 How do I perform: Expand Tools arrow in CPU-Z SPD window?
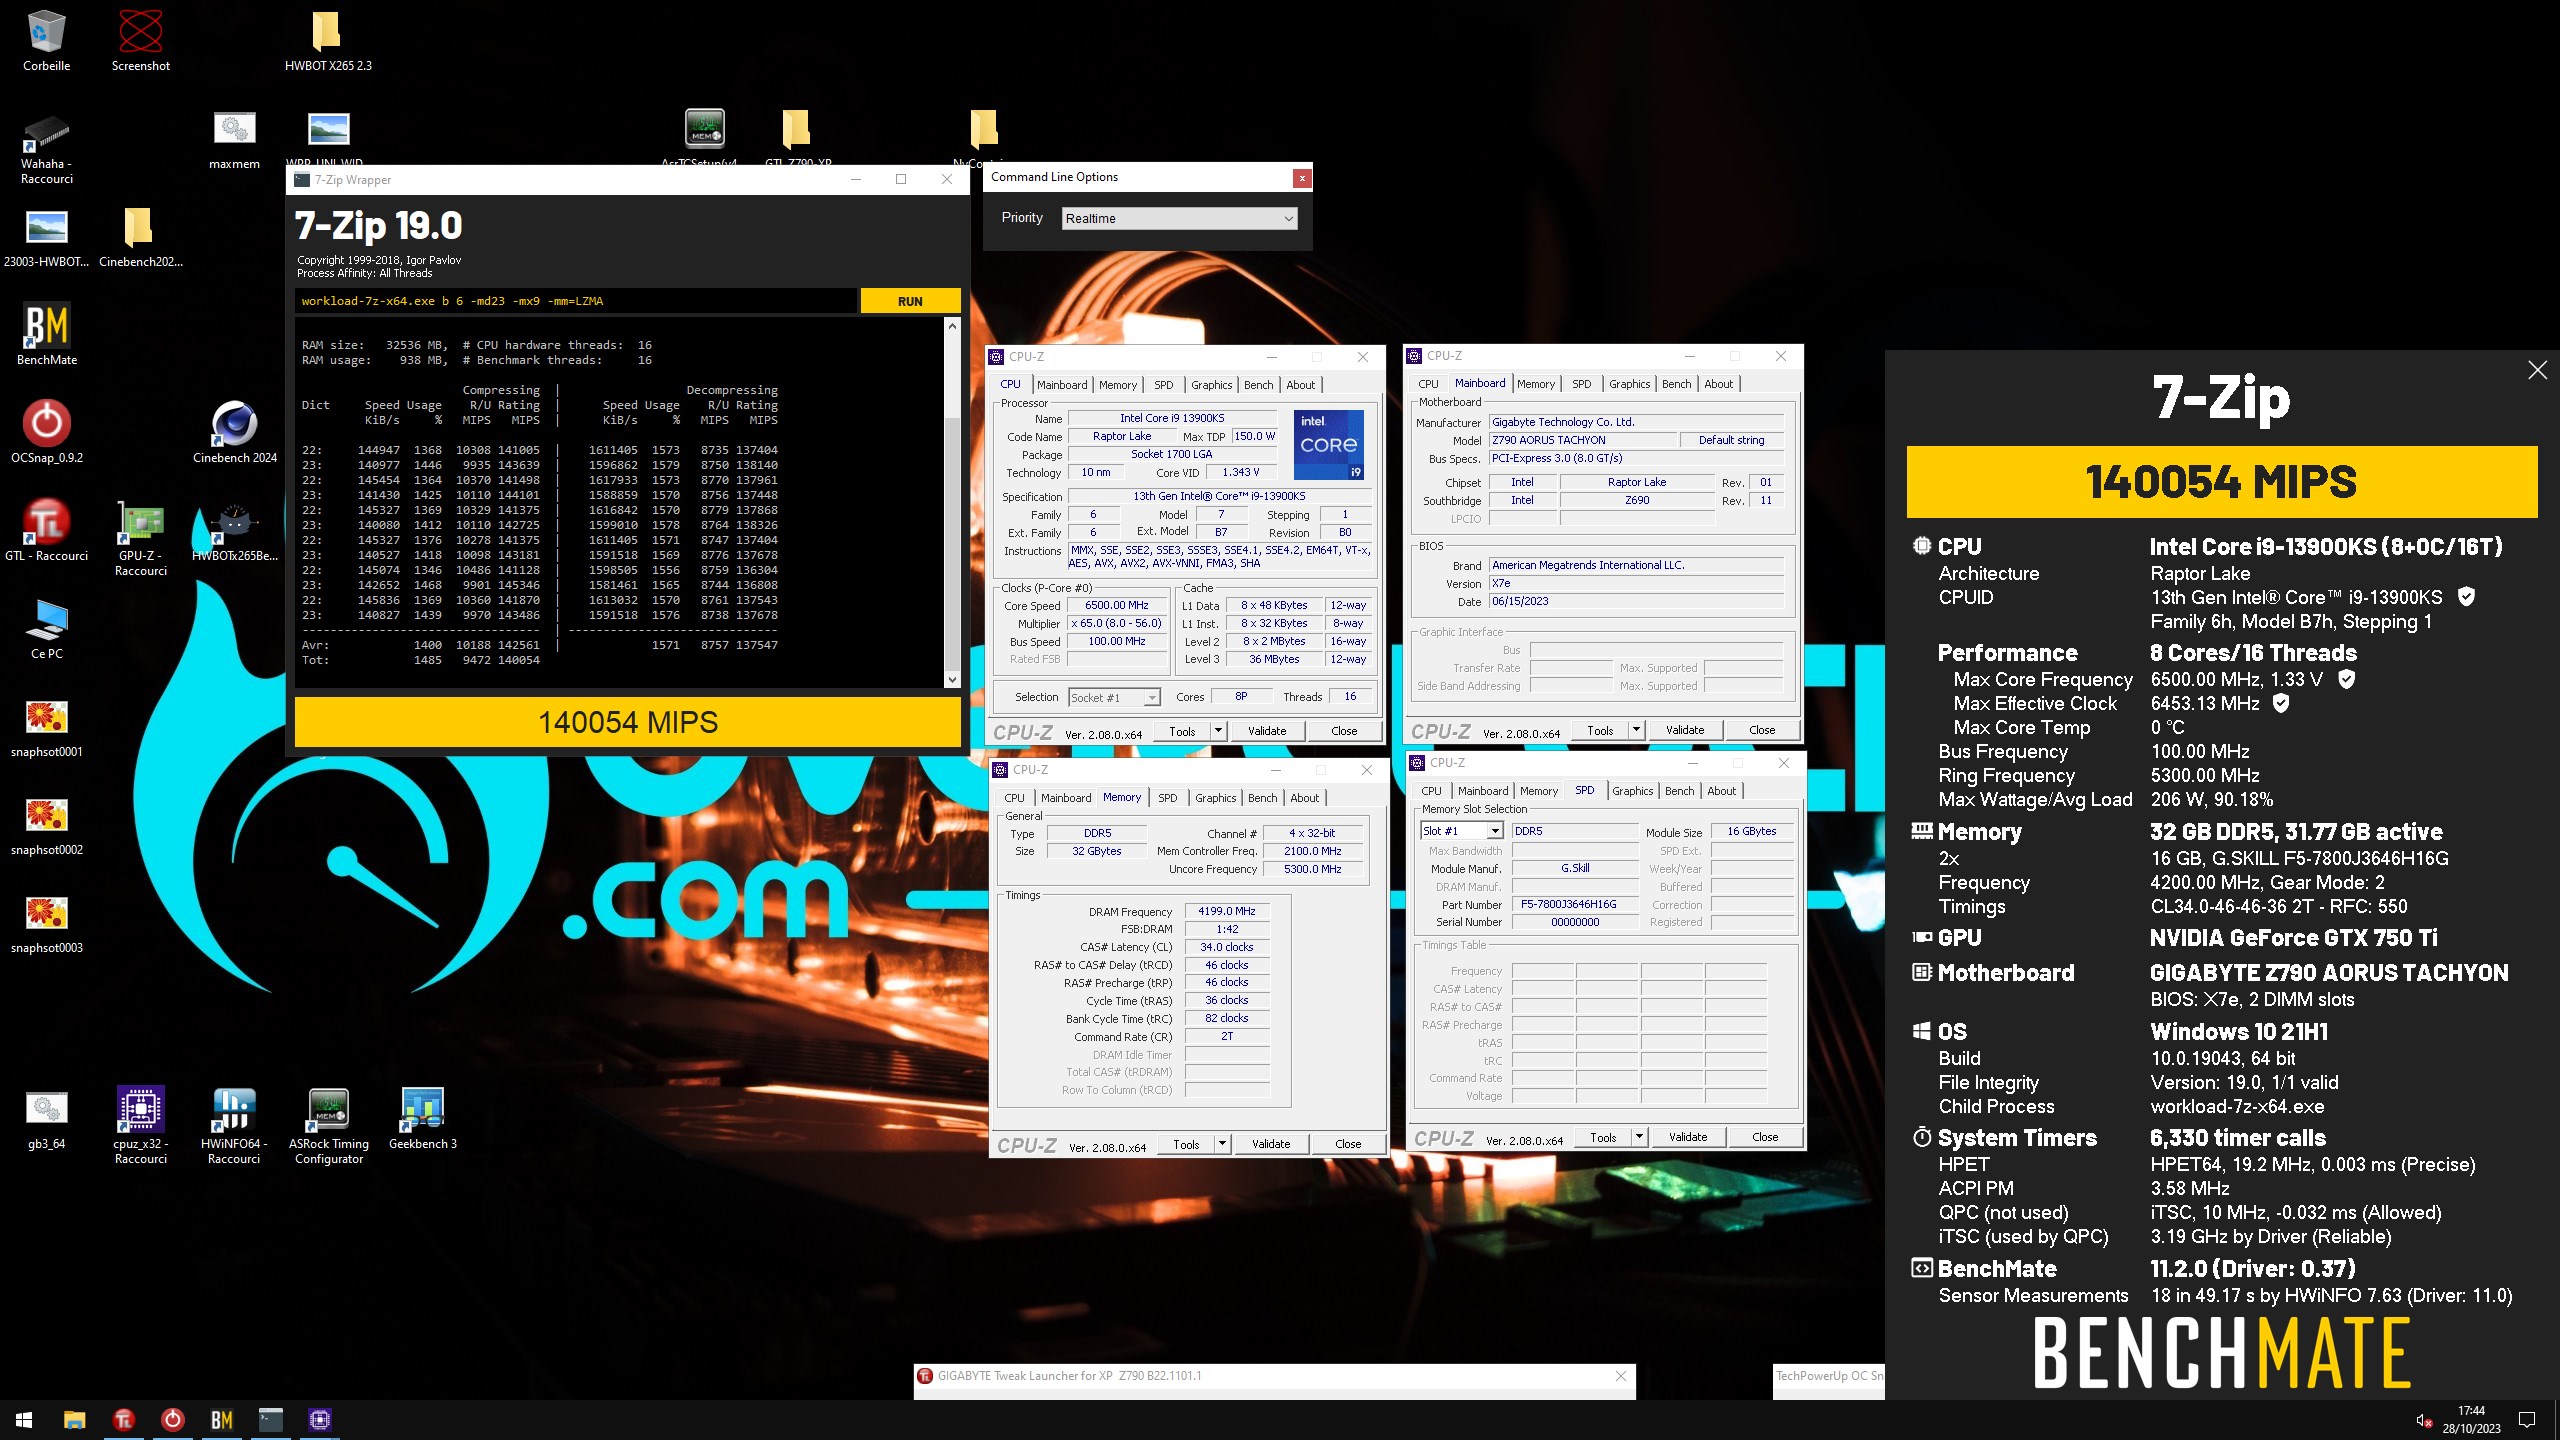(x=1639, y=1137)
